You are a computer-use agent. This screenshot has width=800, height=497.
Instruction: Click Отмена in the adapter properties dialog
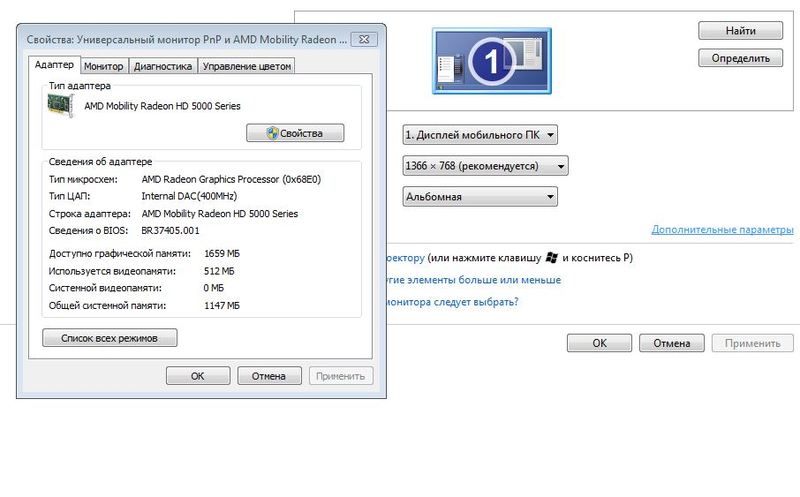[268, 376]
